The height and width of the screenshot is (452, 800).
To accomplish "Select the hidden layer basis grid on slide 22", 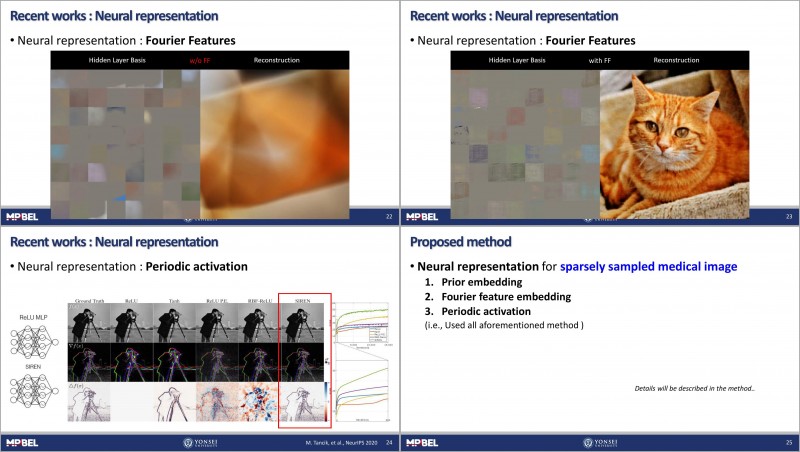I will point(125,144).
